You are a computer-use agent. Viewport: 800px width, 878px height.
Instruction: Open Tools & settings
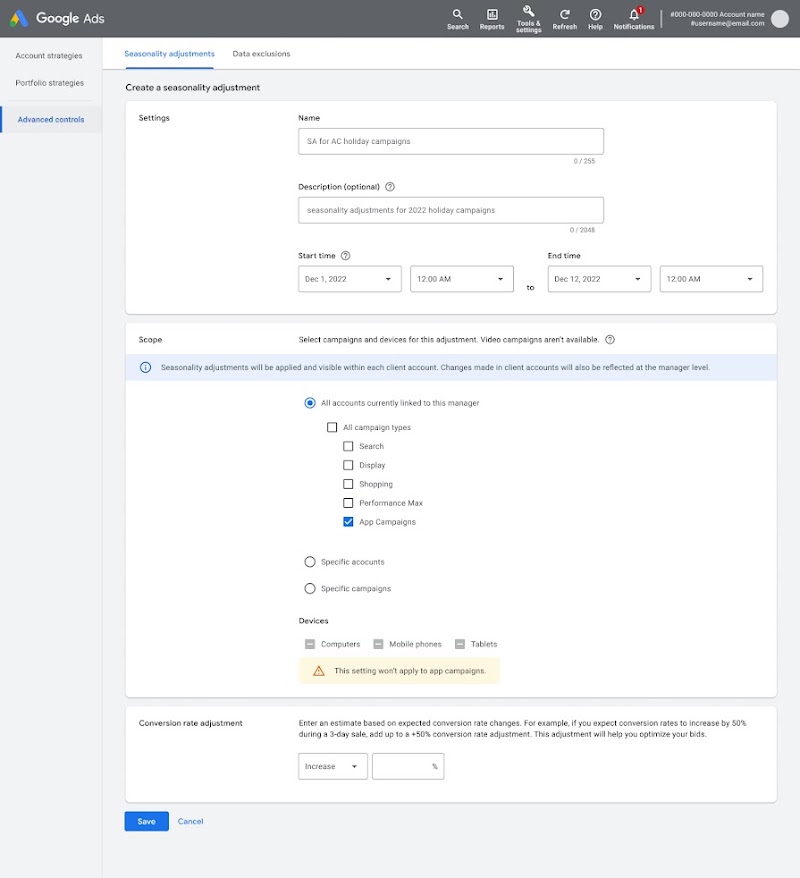pos(528,17)
